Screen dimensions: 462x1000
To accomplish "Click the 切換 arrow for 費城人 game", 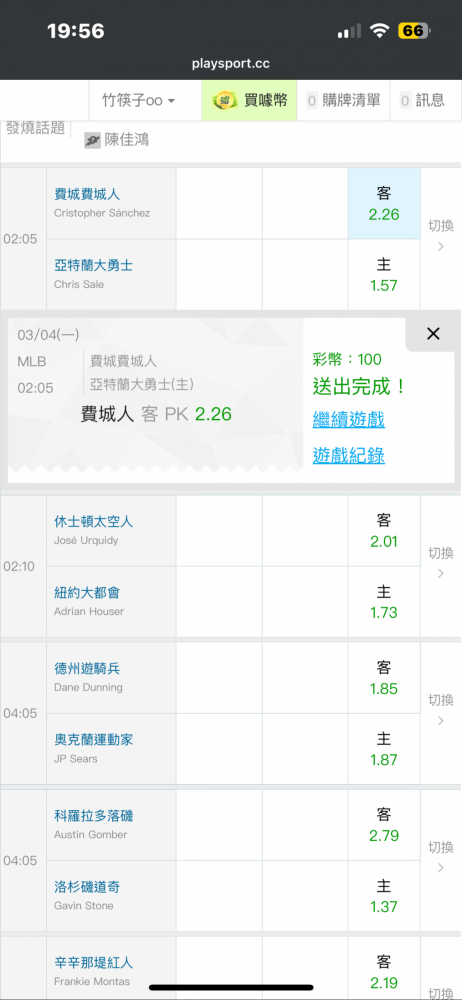I will click(440, 247).
